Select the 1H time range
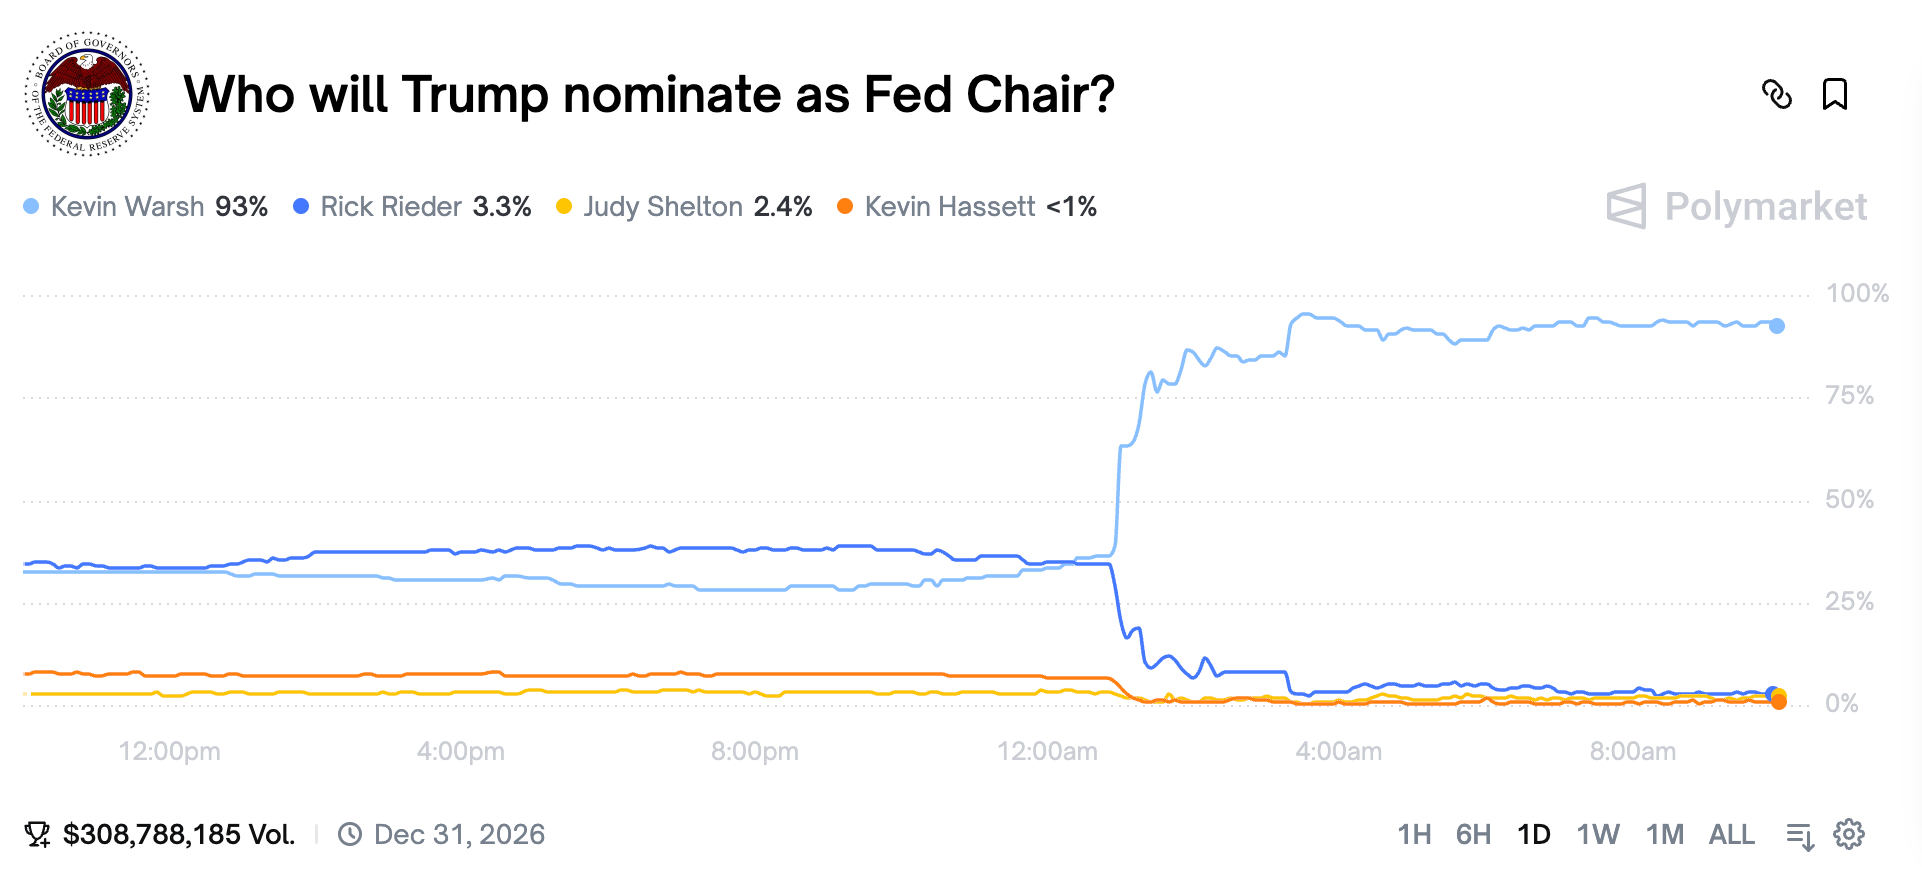 (x=1414, y=834)
